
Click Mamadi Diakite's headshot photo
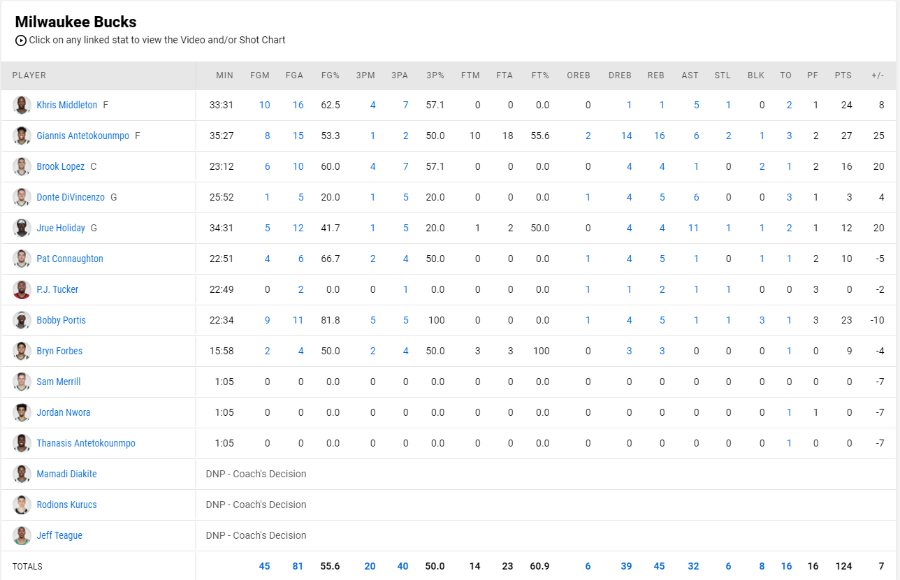click(x=22, y=474)
